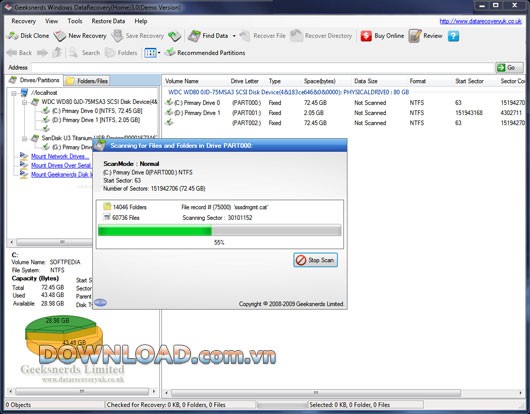
Task: Click the blue help question mark icon
Action: coord(453,36)
